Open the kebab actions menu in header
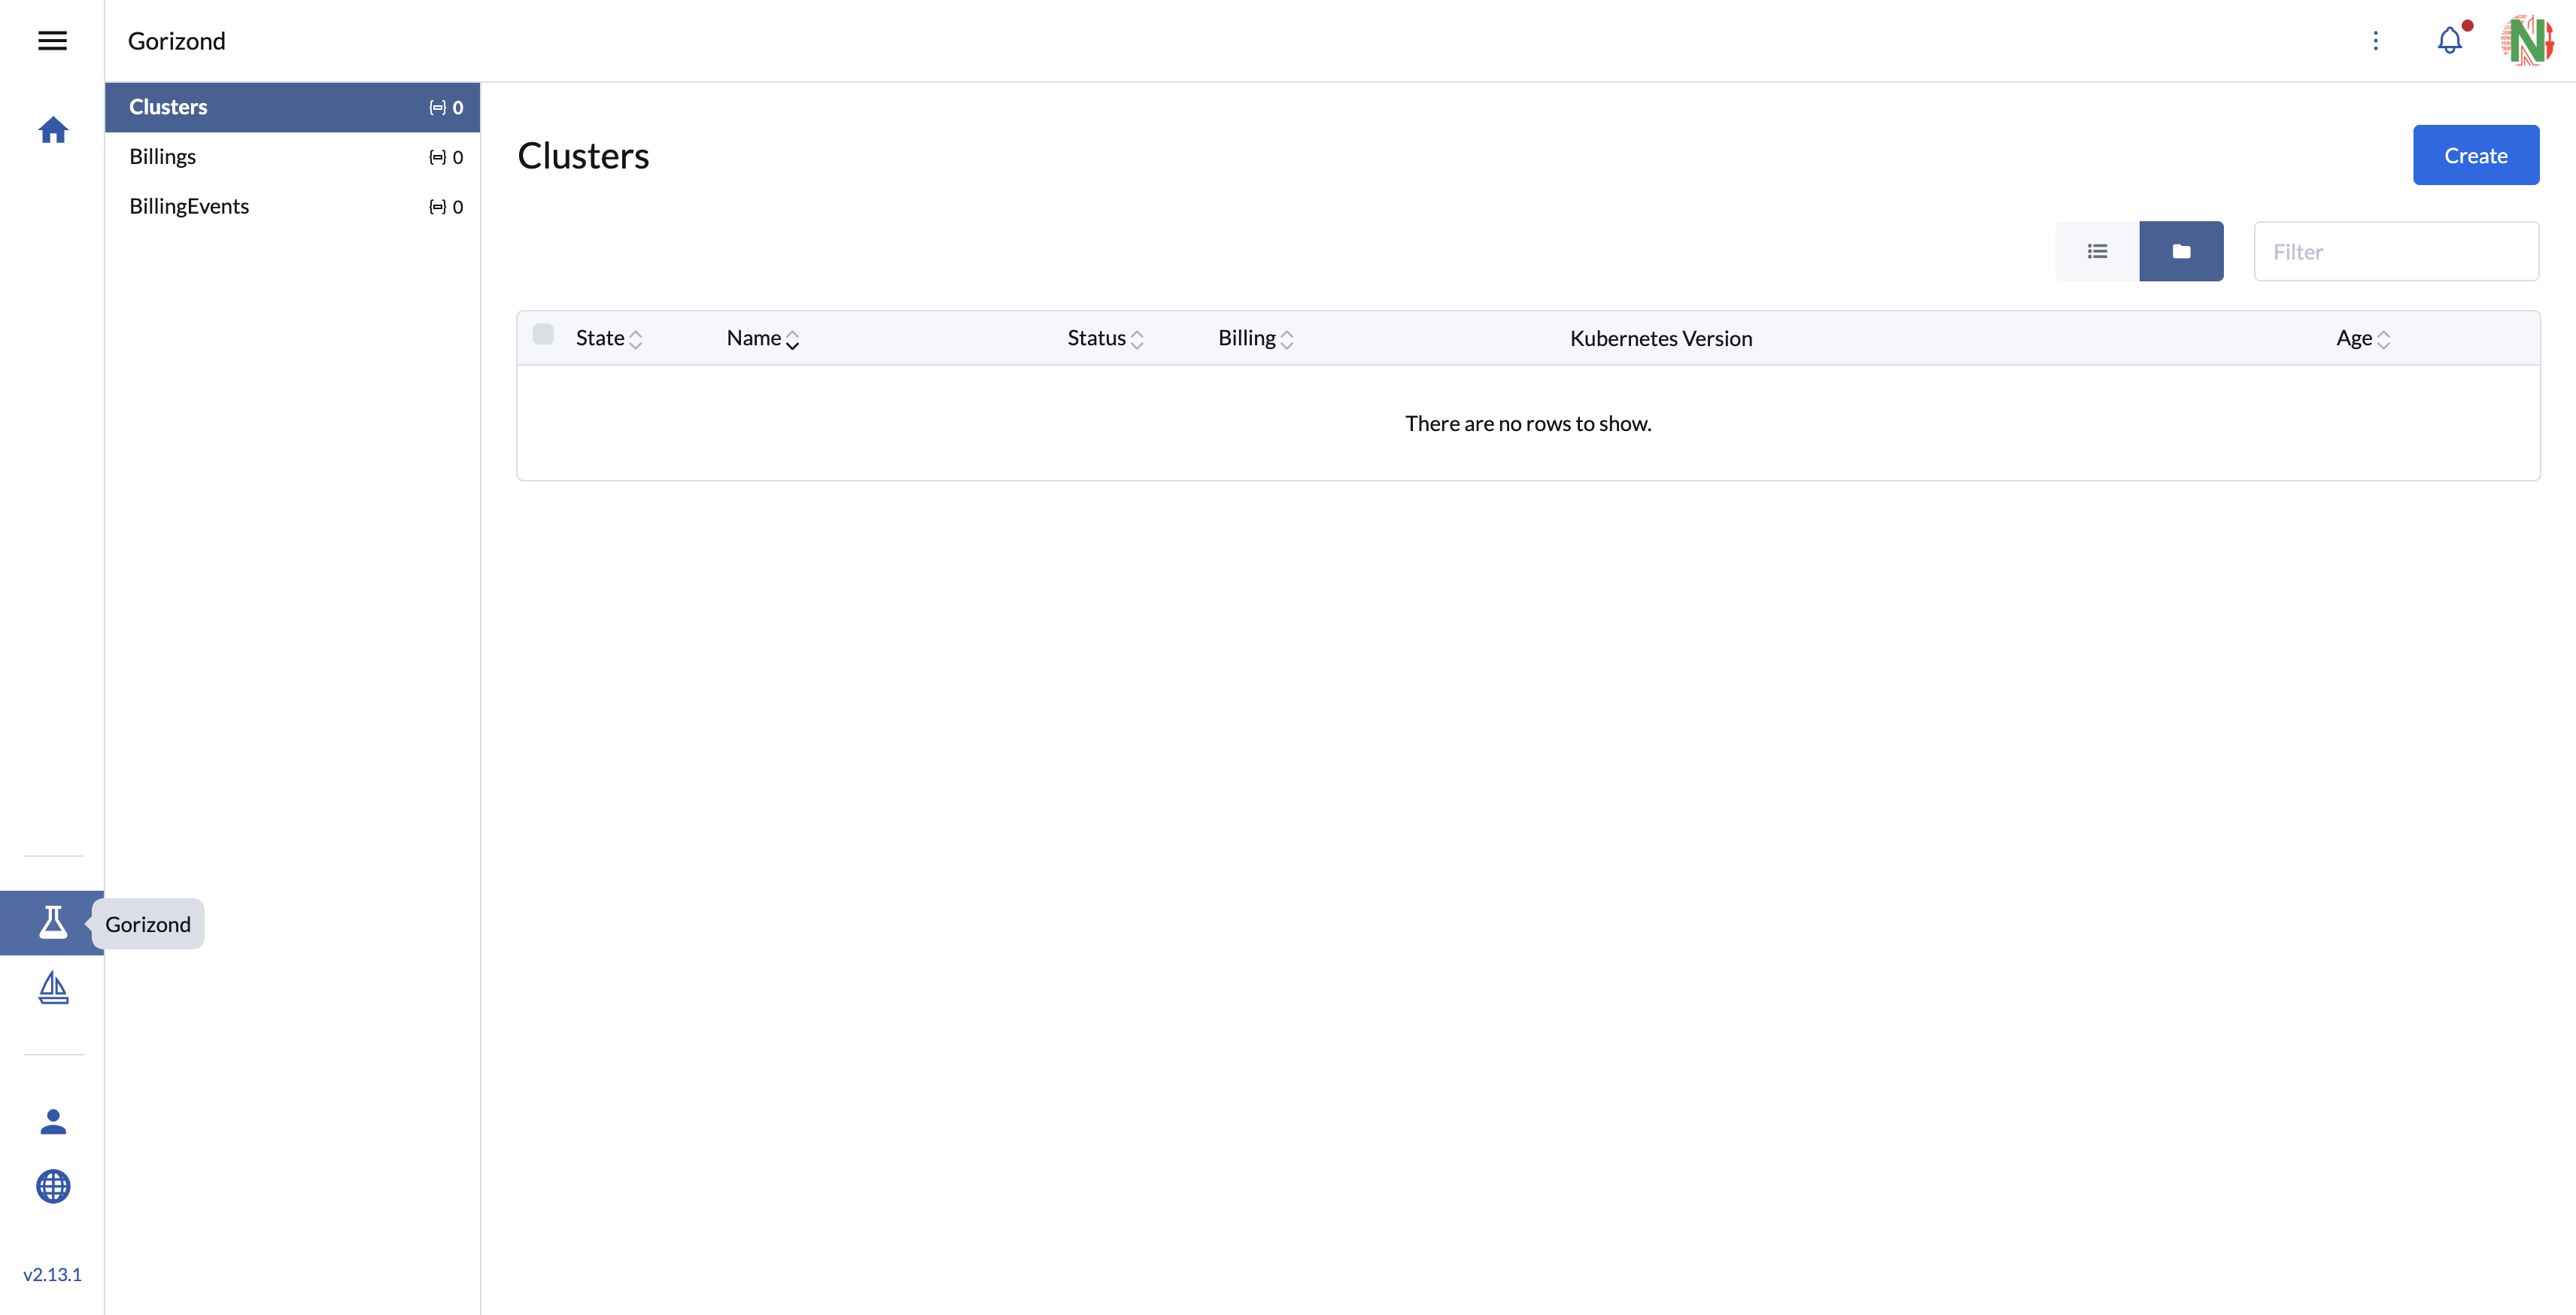 pyautogui.click(x=2376, y=40)
